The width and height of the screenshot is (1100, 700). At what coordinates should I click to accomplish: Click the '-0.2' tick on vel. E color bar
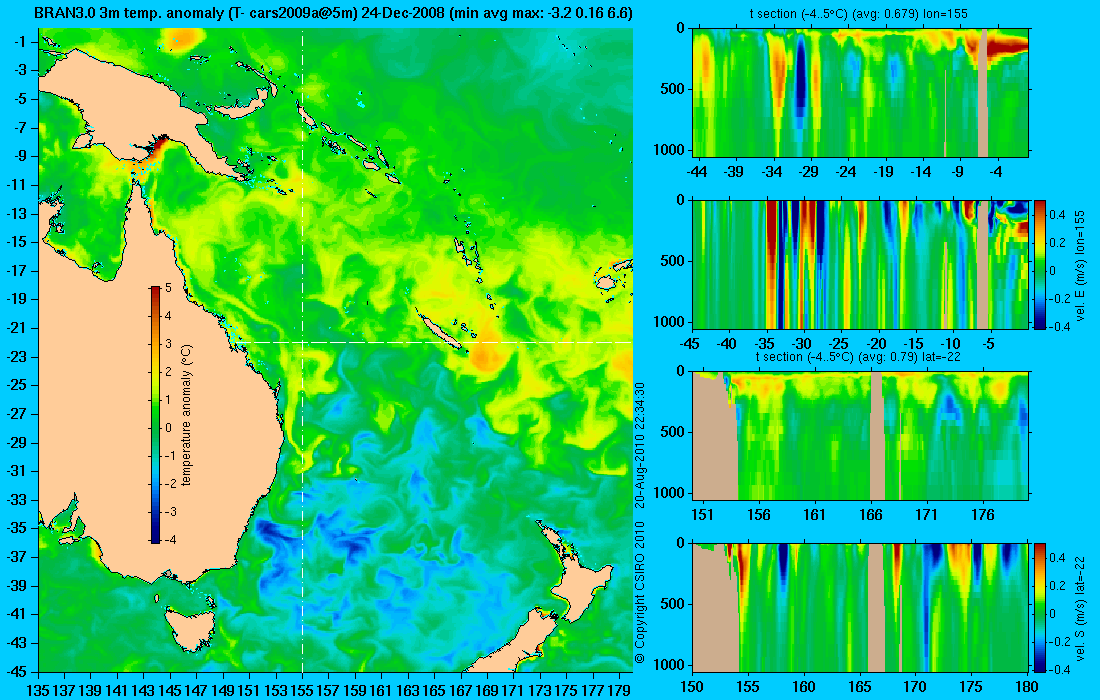(1060, 298)
